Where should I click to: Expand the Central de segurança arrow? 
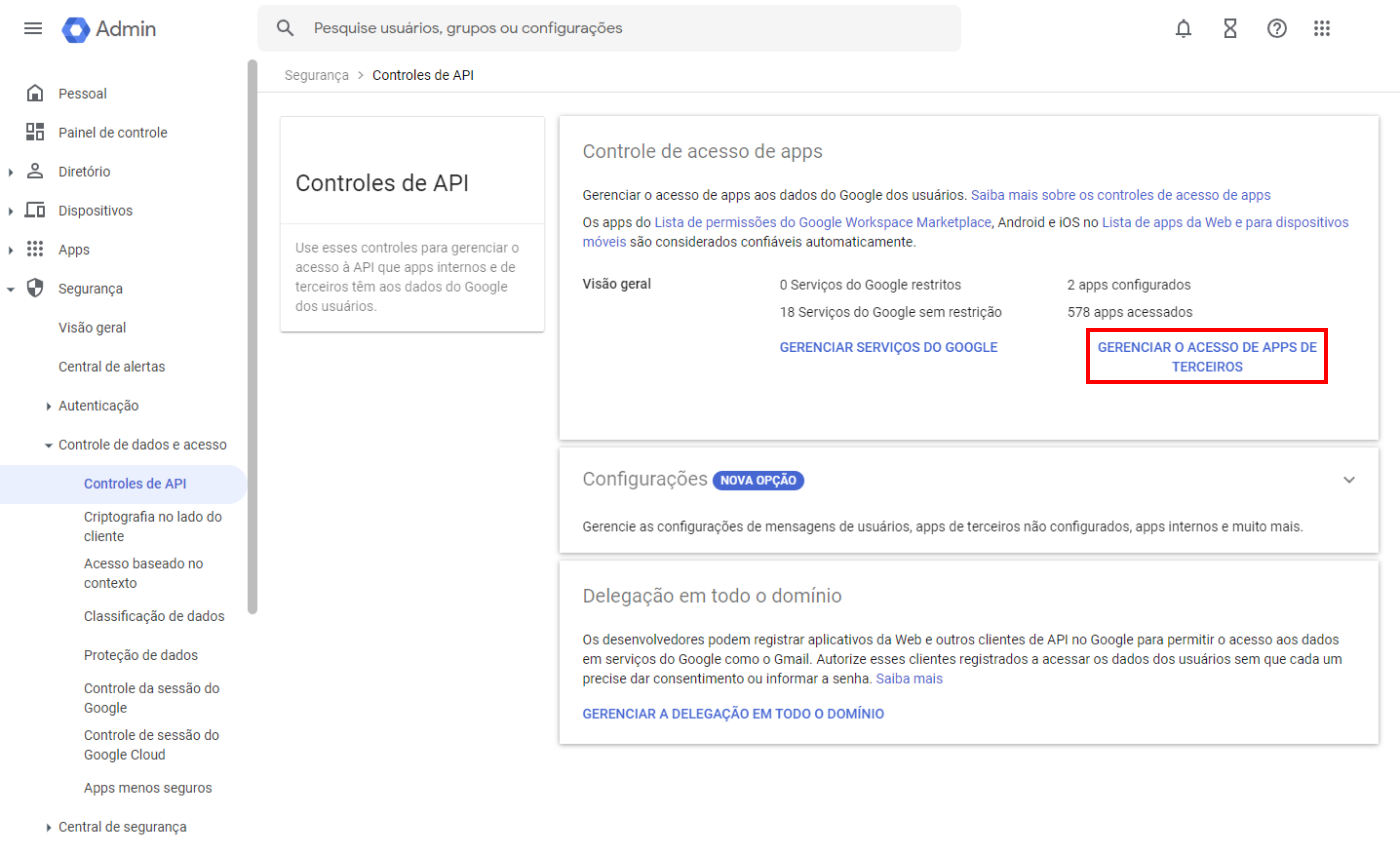[x=49, y=828]
